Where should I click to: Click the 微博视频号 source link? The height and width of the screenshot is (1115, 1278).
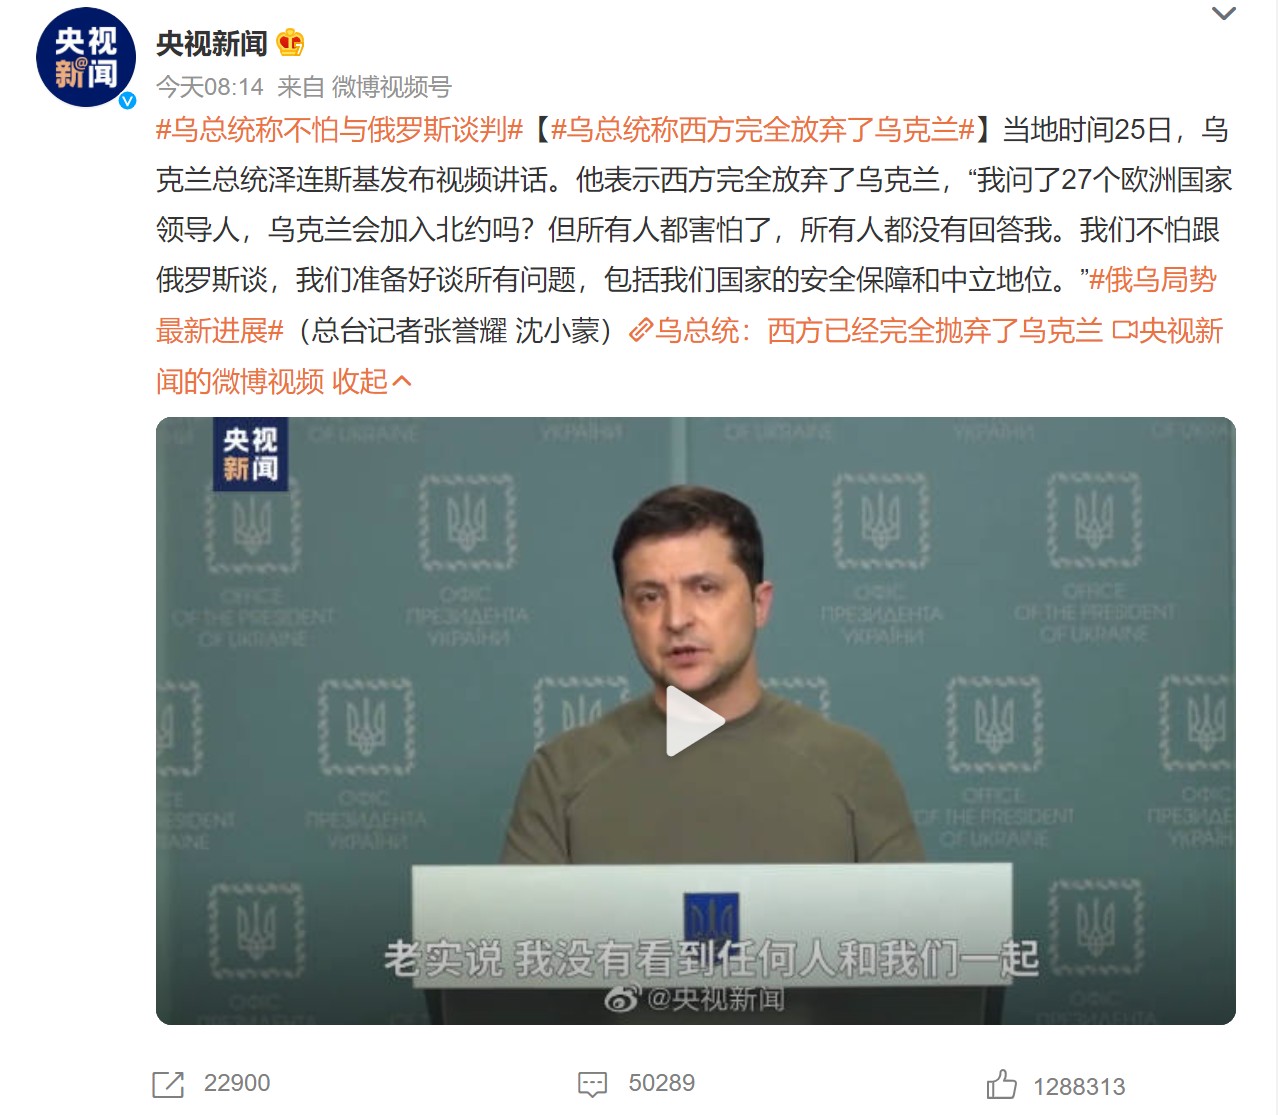(392, 88)
